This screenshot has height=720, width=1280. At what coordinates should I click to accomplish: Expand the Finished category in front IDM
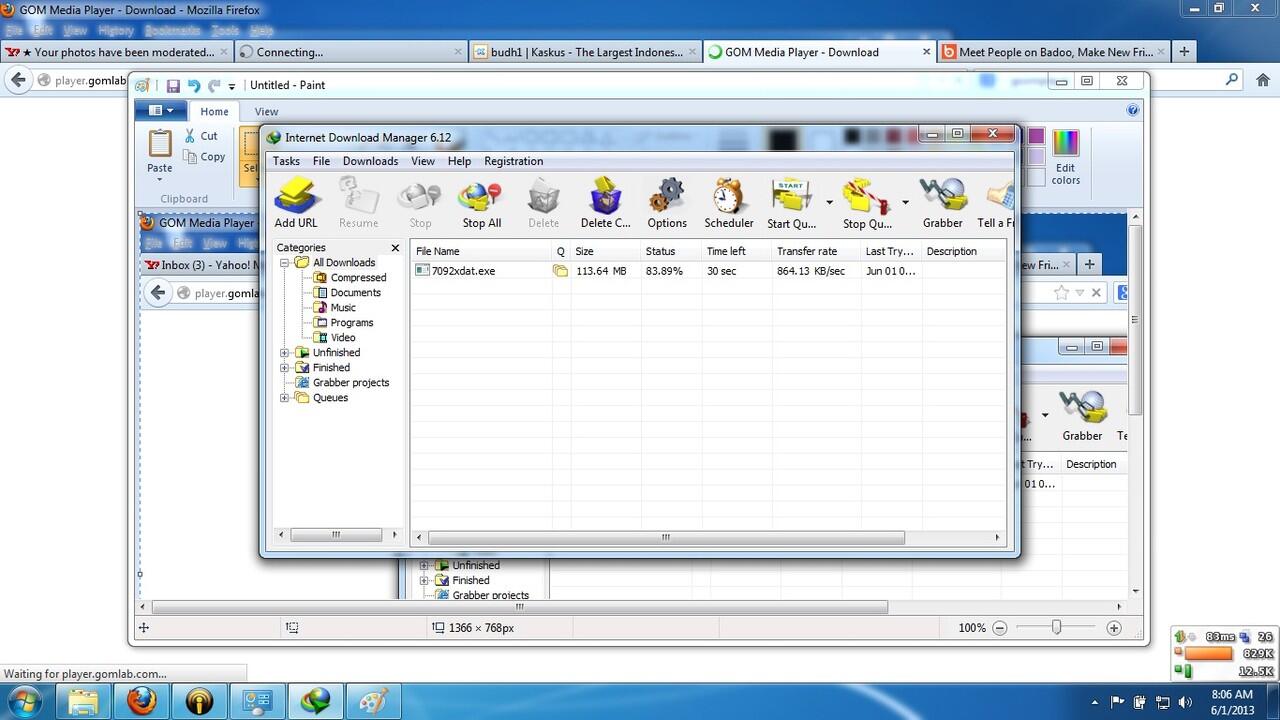[285, 368]
